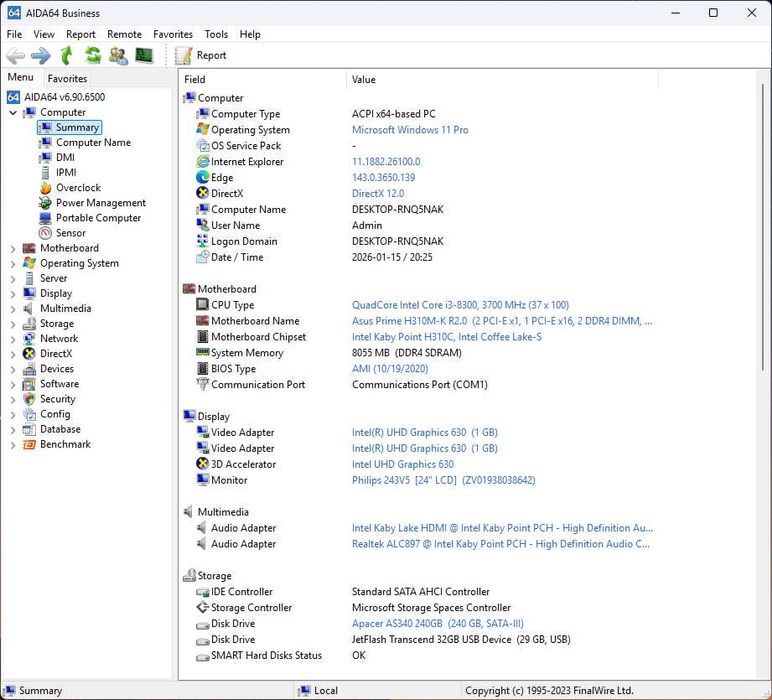Open the Remote menu

(x=125, y=34)
